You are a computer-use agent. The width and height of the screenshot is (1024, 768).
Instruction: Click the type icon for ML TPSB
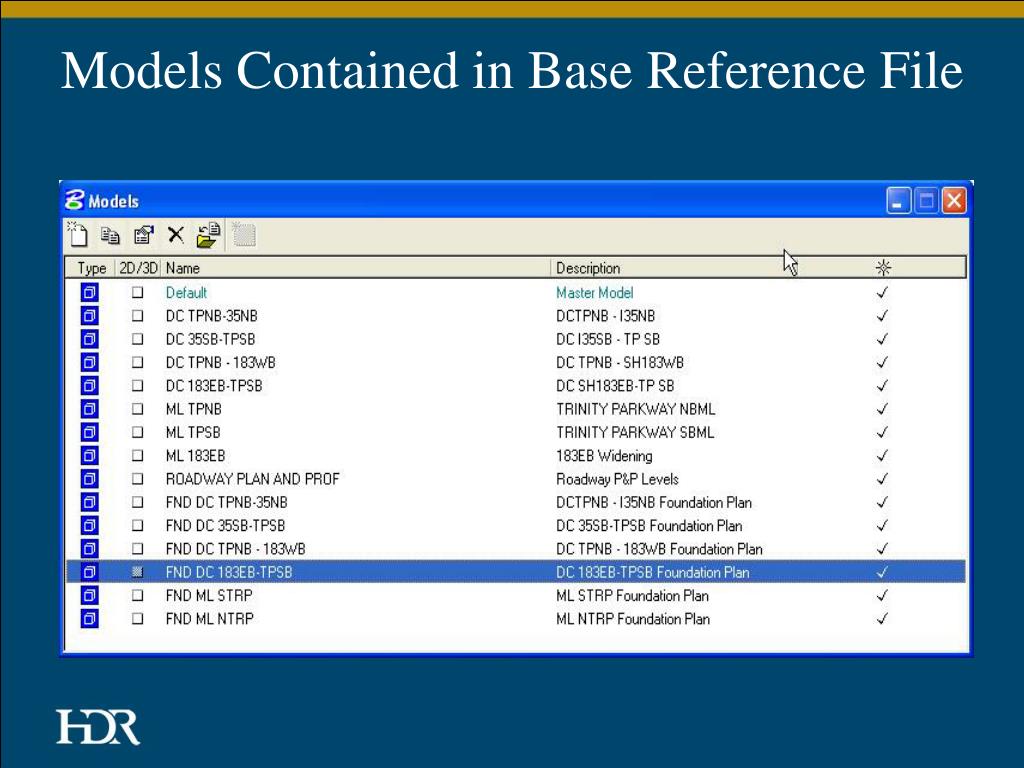tap(89, 432)
